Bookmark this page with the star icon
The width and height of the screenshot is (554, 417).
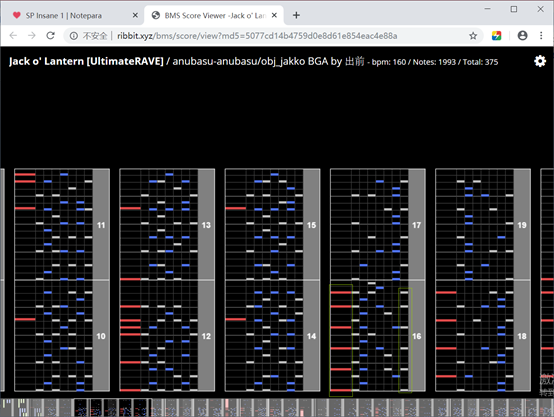[x=473, y=36]
